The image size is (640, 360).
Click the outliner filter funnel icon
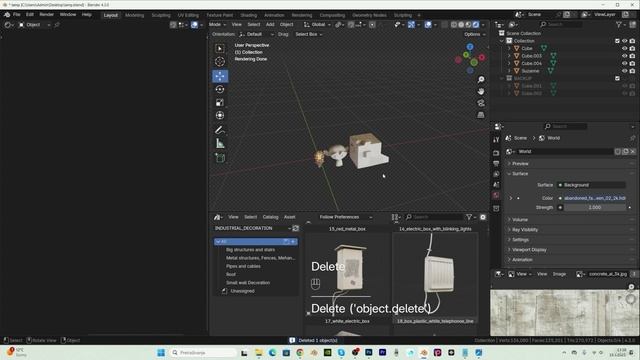(619, 25)
